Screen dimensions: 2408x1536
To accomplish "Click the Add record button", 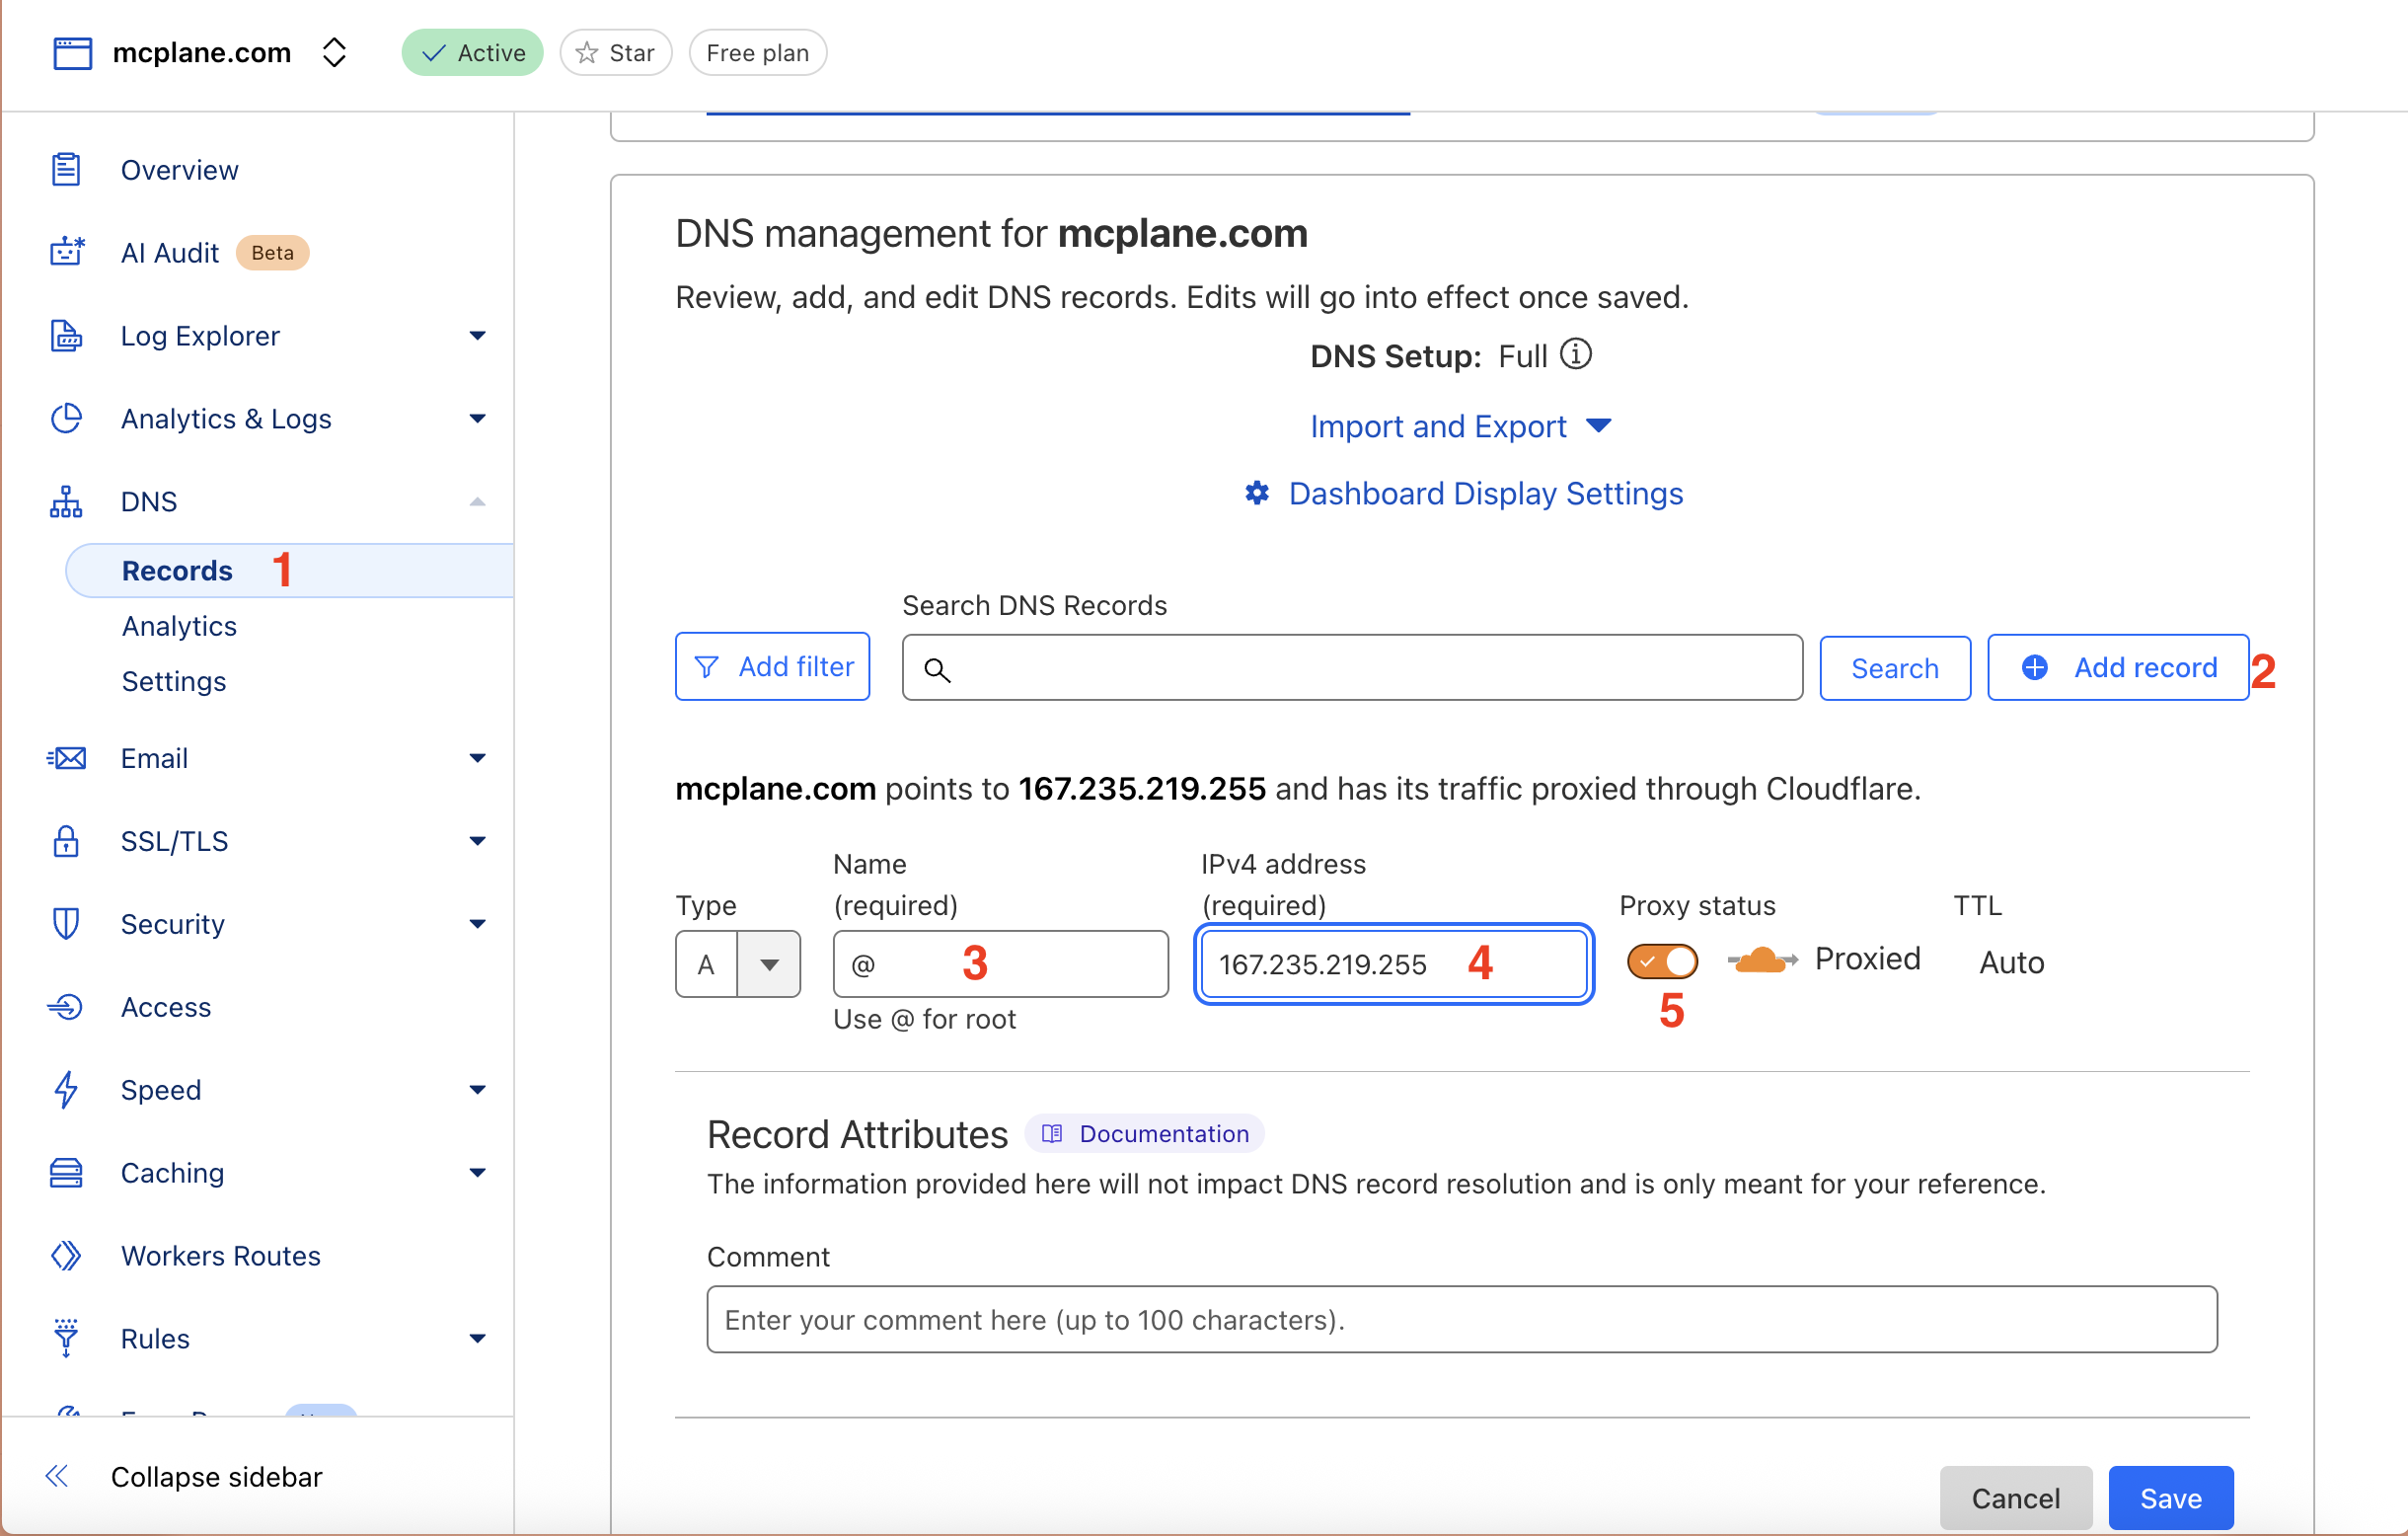I will (x=2118, y=667).
